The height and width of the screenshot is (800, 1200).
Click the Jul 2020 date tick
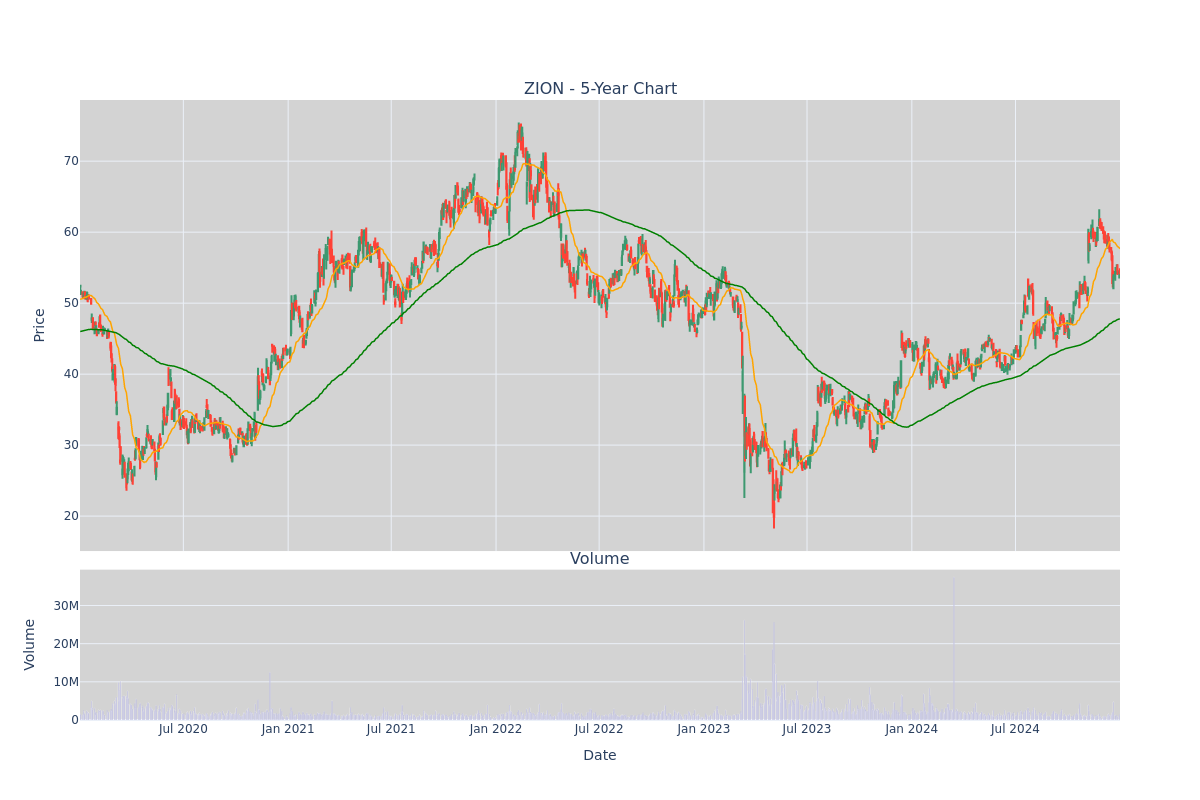click(x=183, y=729)
